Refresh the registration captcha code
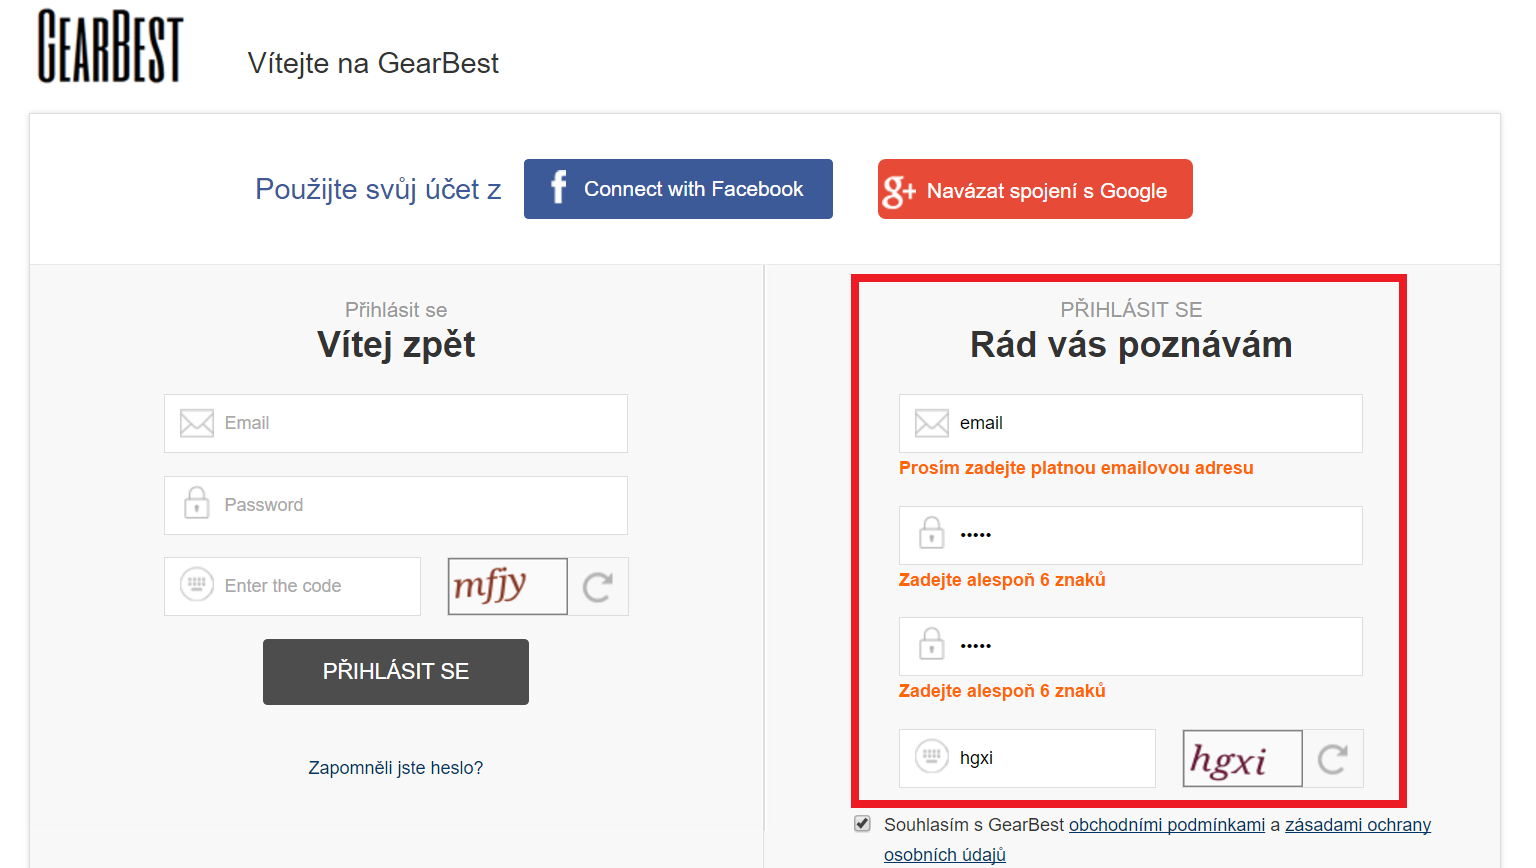This screenshot has height=868, width=1536. 1333,759
